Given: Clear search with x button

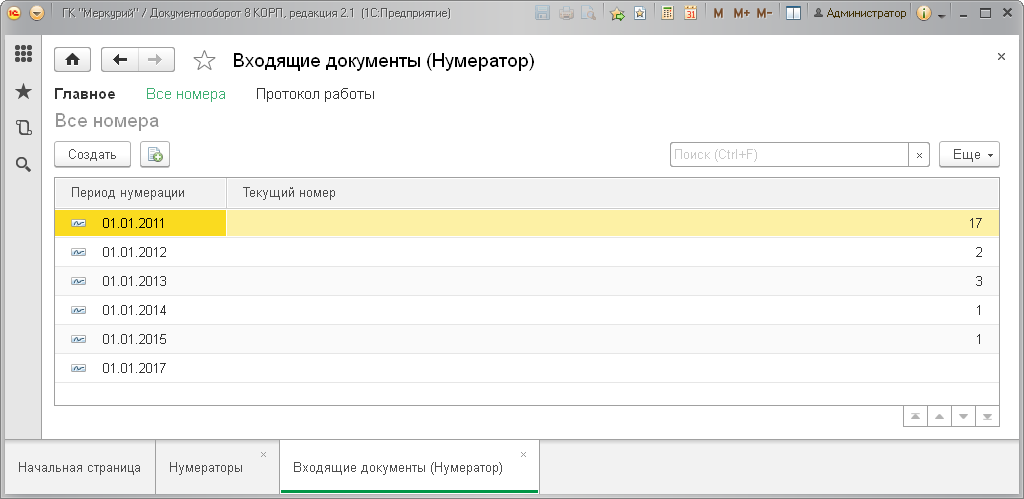Looking at the screenshot, I should (919, 155).
